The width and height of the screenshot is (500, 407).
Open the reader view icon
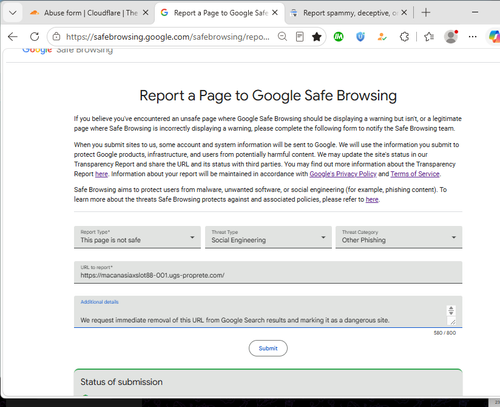pos(300,37)
